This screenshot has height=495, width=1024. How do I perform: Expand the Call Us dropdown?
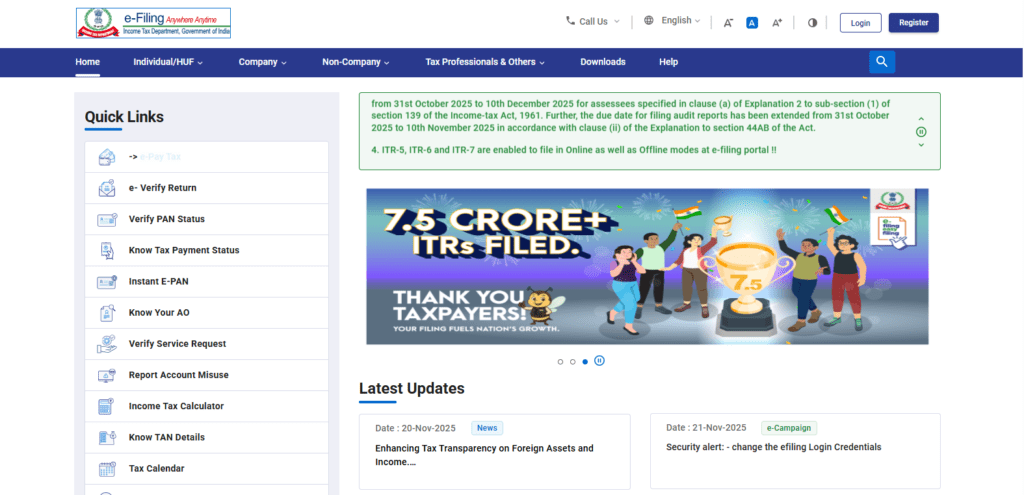tap(593, 21)
